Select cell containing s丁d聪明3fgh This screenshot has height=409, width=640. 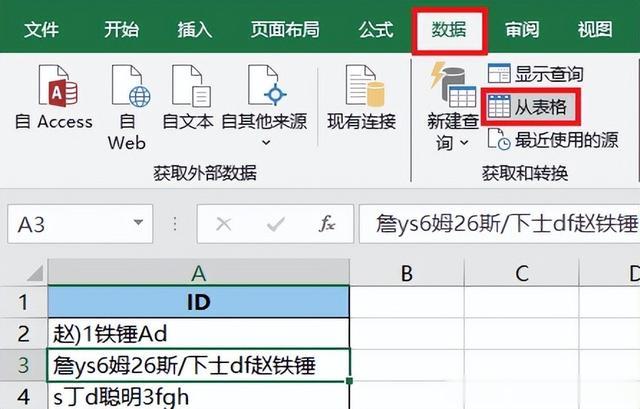click(198, 396)
